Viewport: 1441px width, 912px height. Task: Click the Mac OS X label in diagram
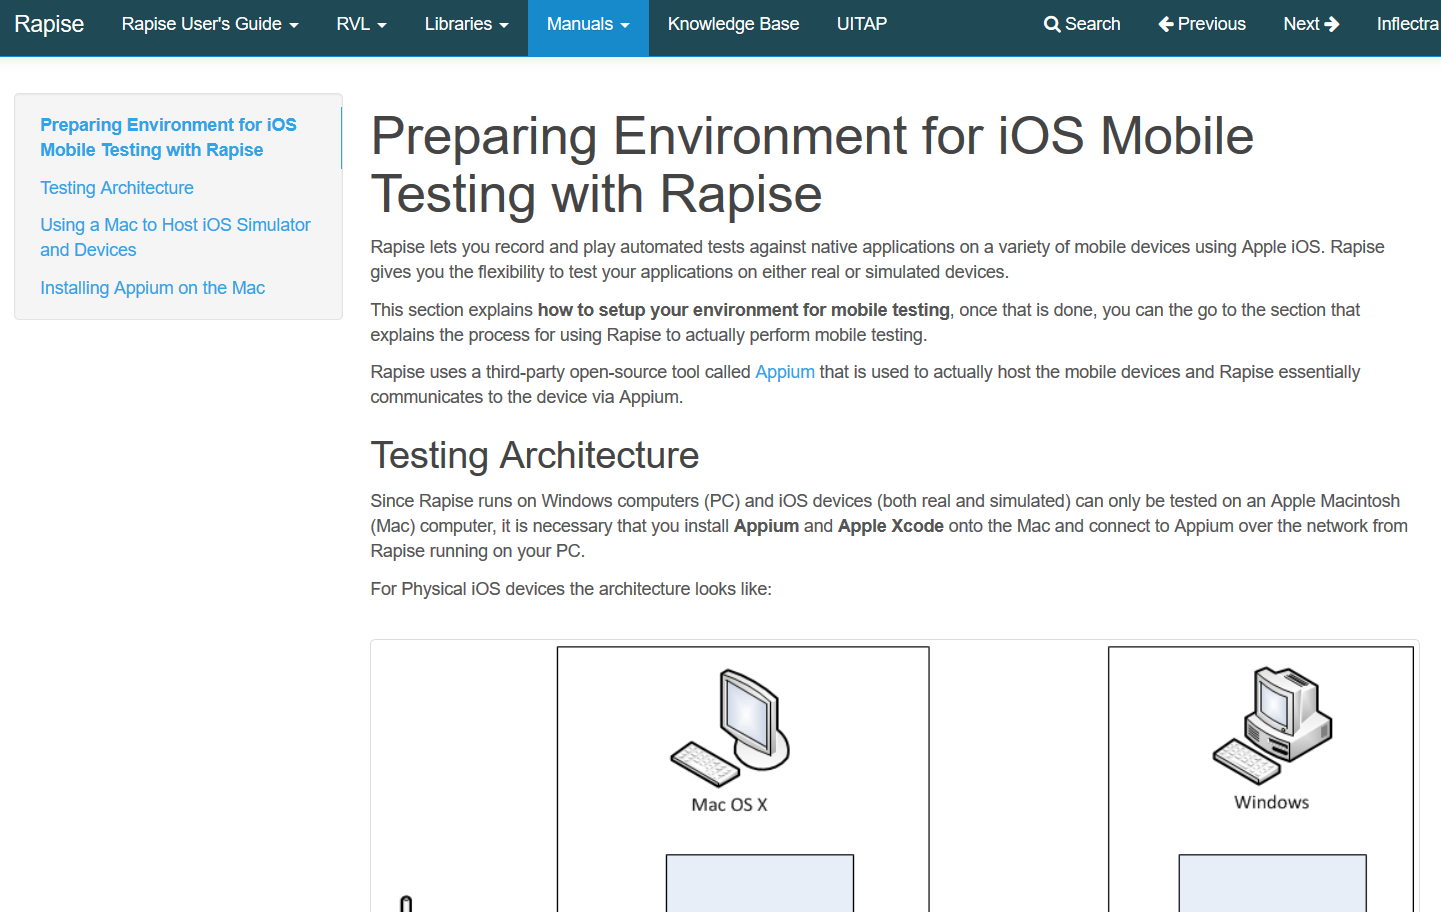pyautogui.click(x=729, y=805)
